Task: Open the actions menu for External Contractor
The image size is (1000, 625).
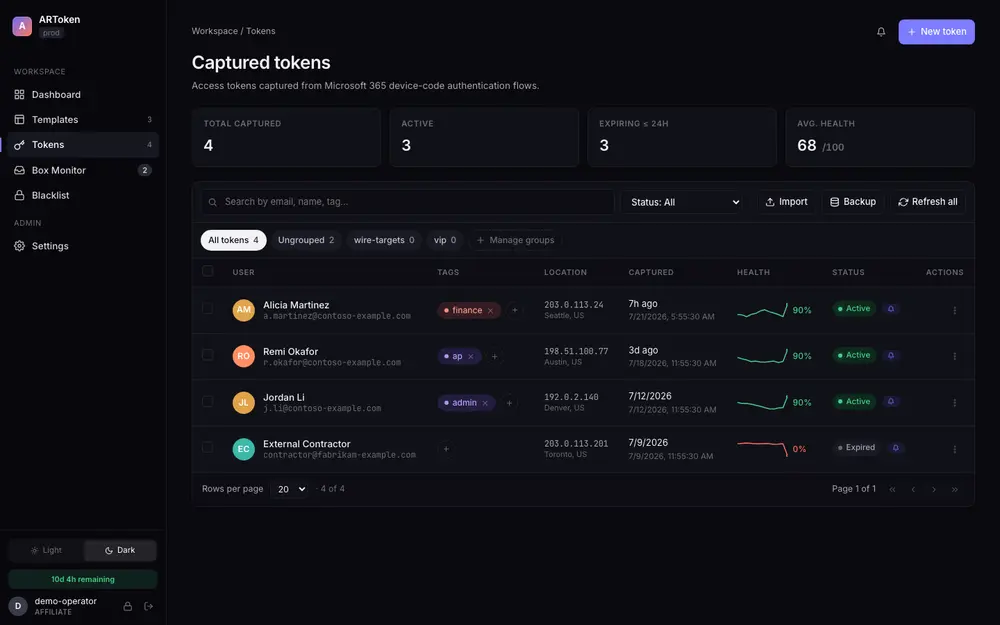Action: (x=954, y=450)
